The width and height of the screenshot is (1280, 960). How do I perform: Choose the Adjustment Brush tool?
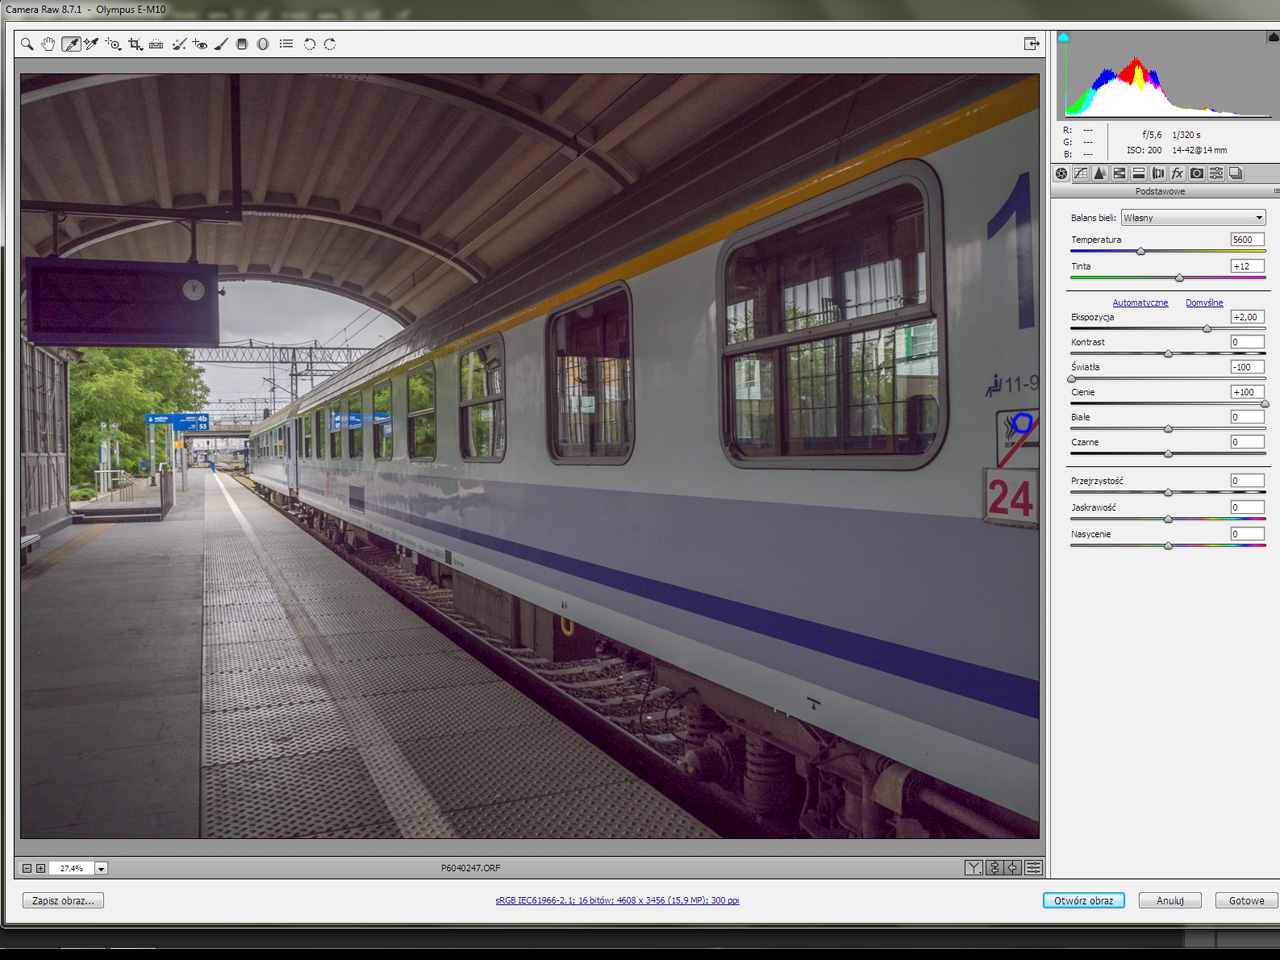221,44
